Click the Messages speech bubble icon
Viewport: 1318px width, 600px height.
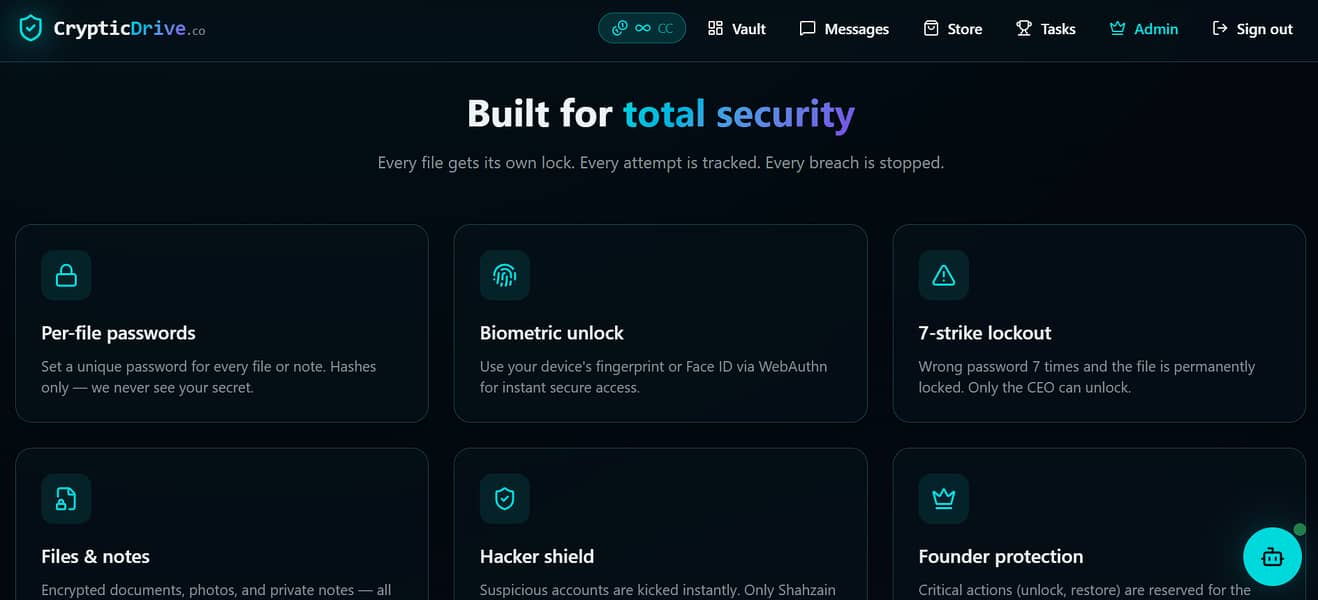(x=807, y=28)
